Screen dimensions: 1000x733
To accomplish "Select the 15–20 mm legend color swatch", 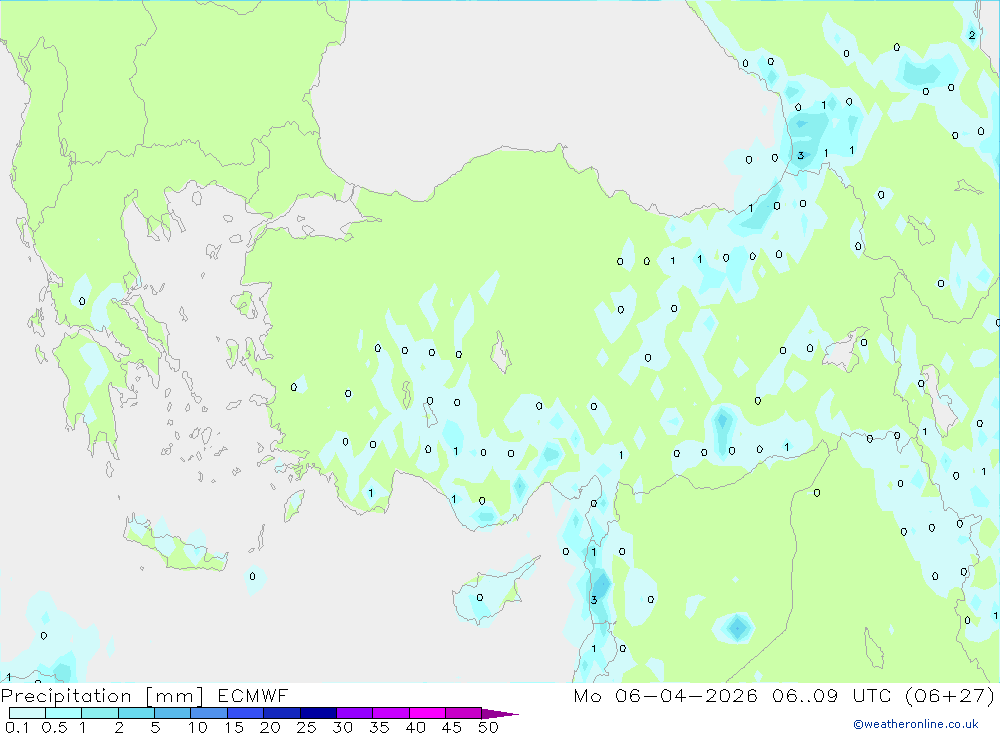I will click(x=246, y=713).
